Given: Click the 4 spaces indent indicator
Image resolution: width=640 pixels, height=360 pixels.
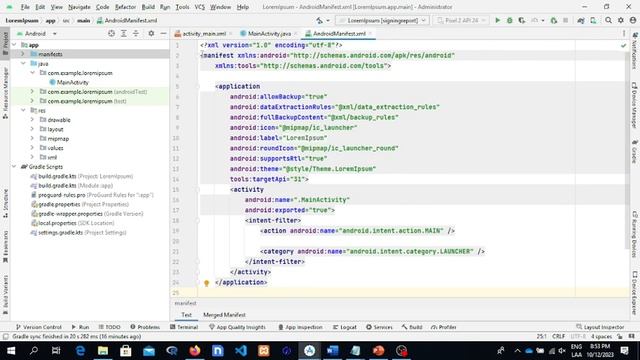Looking at the screenshot, I should [x=601, y=336].
